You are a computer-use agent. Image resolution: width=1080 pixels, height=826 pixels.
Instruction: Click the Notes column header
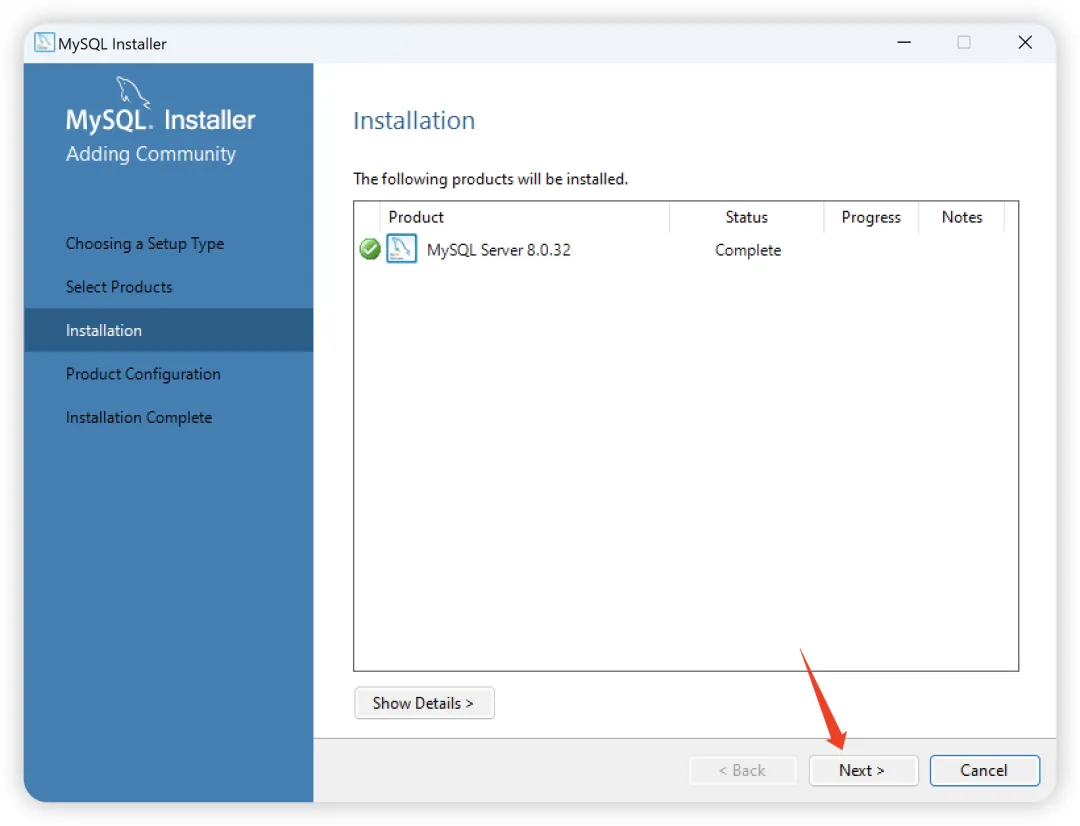(962, 217)
